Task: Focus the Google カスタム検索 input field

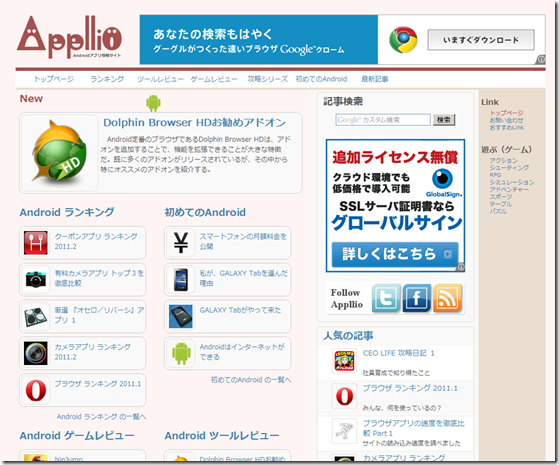Action: point(383,120)
